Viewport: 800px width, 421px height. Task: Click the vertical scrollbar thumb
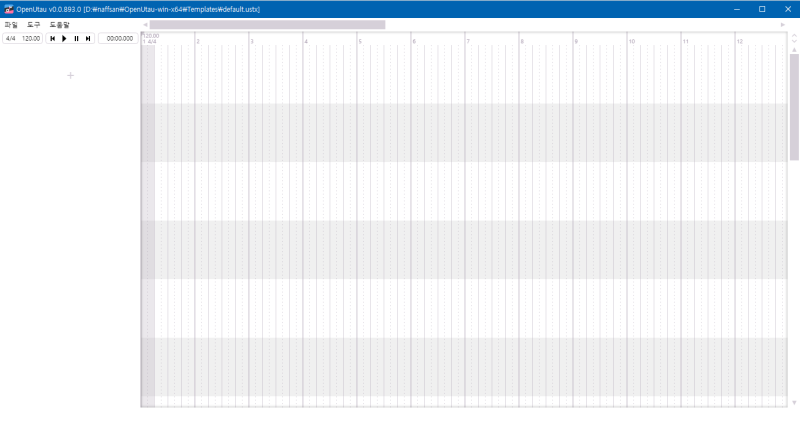(794, 107)
